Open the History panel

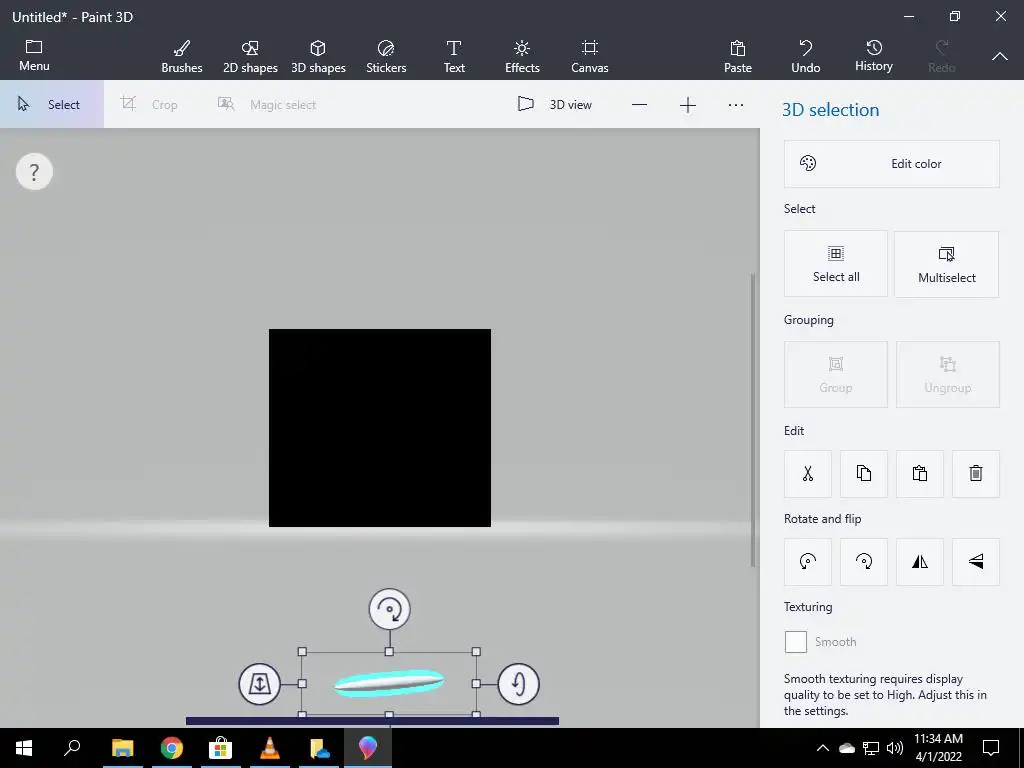click(x=874, y=56)
